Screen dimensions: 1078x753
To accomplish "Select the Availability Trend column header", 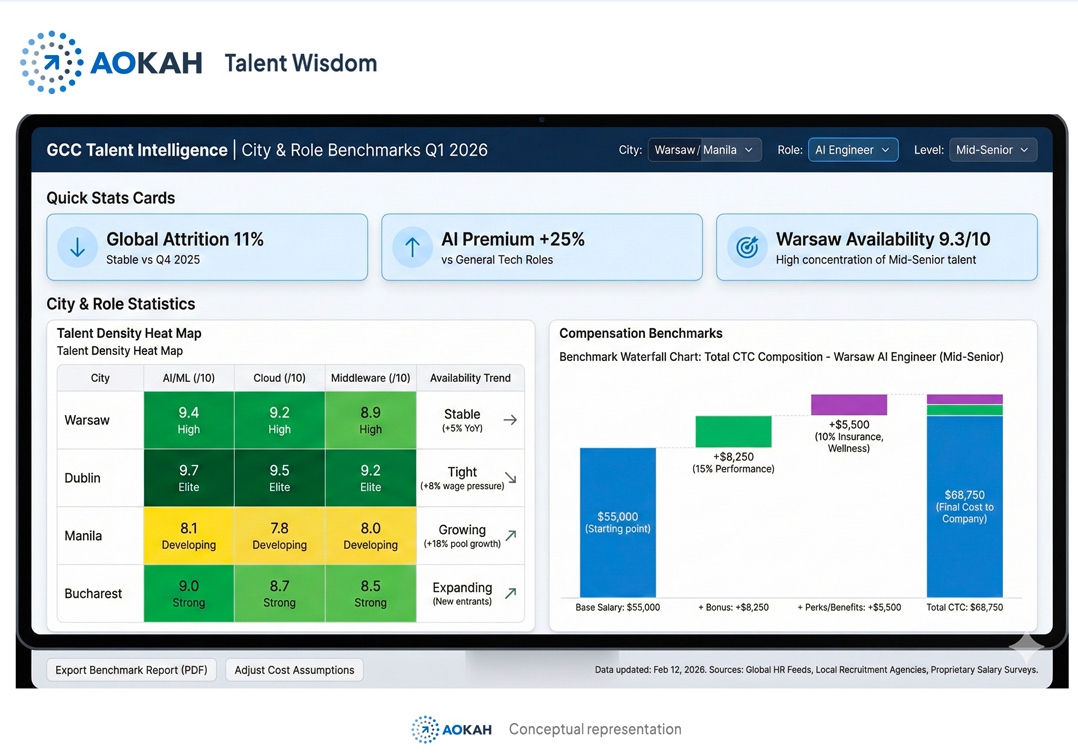I will (470, 378).
